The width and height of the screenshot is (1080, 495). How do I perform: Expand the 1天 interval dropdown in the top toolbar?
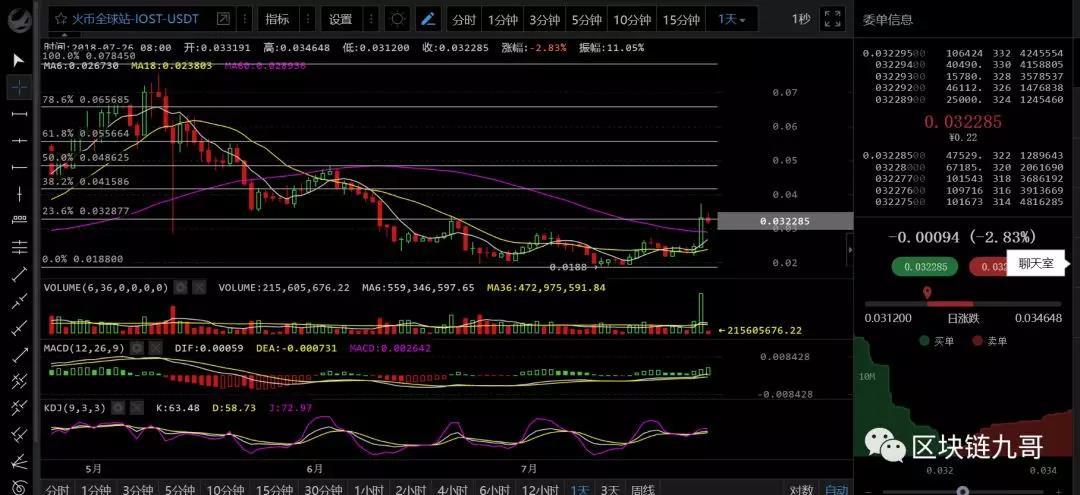coord(731,20)
